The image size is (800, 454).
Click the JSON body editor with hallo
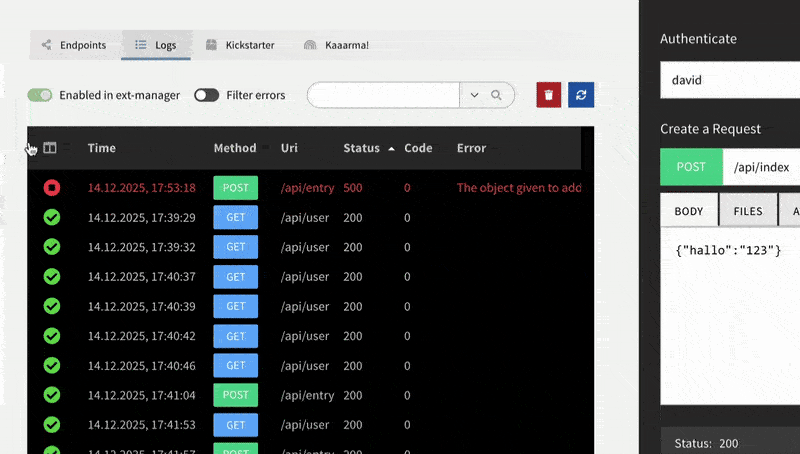point(730,316)
